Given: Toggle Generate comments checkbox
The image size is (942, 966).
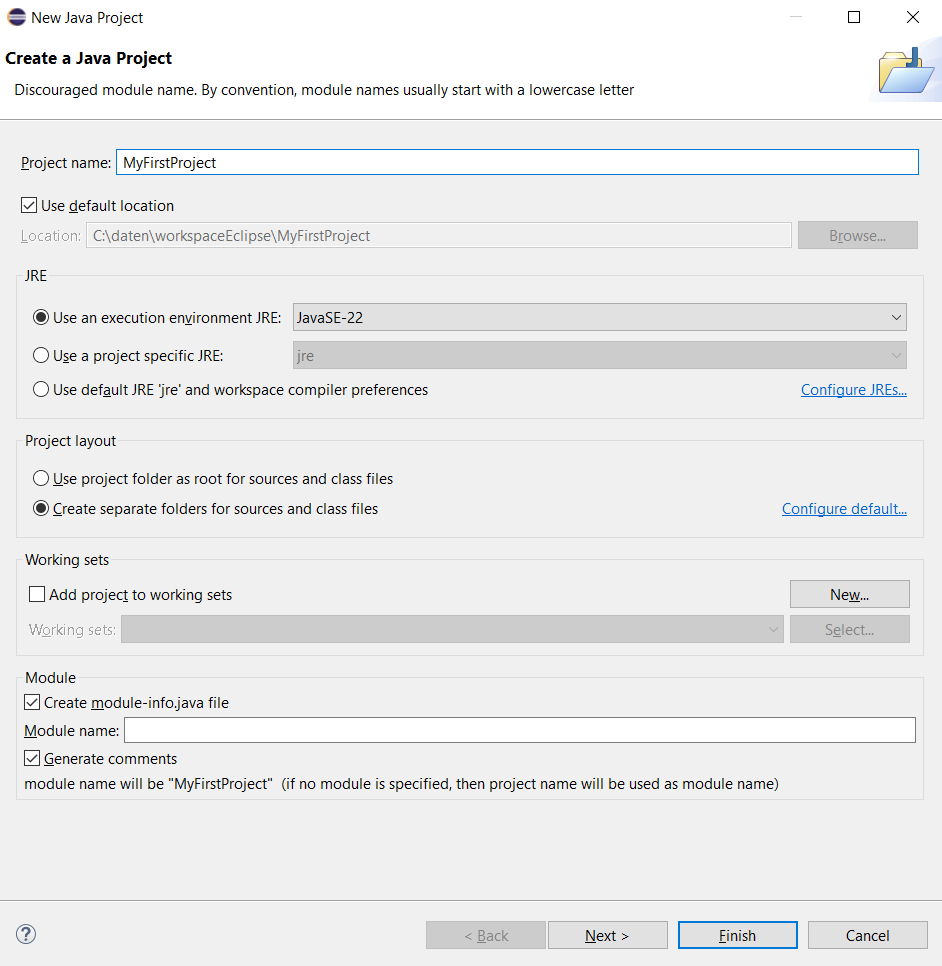Looking at the screenshot, I should coord(33,759).
